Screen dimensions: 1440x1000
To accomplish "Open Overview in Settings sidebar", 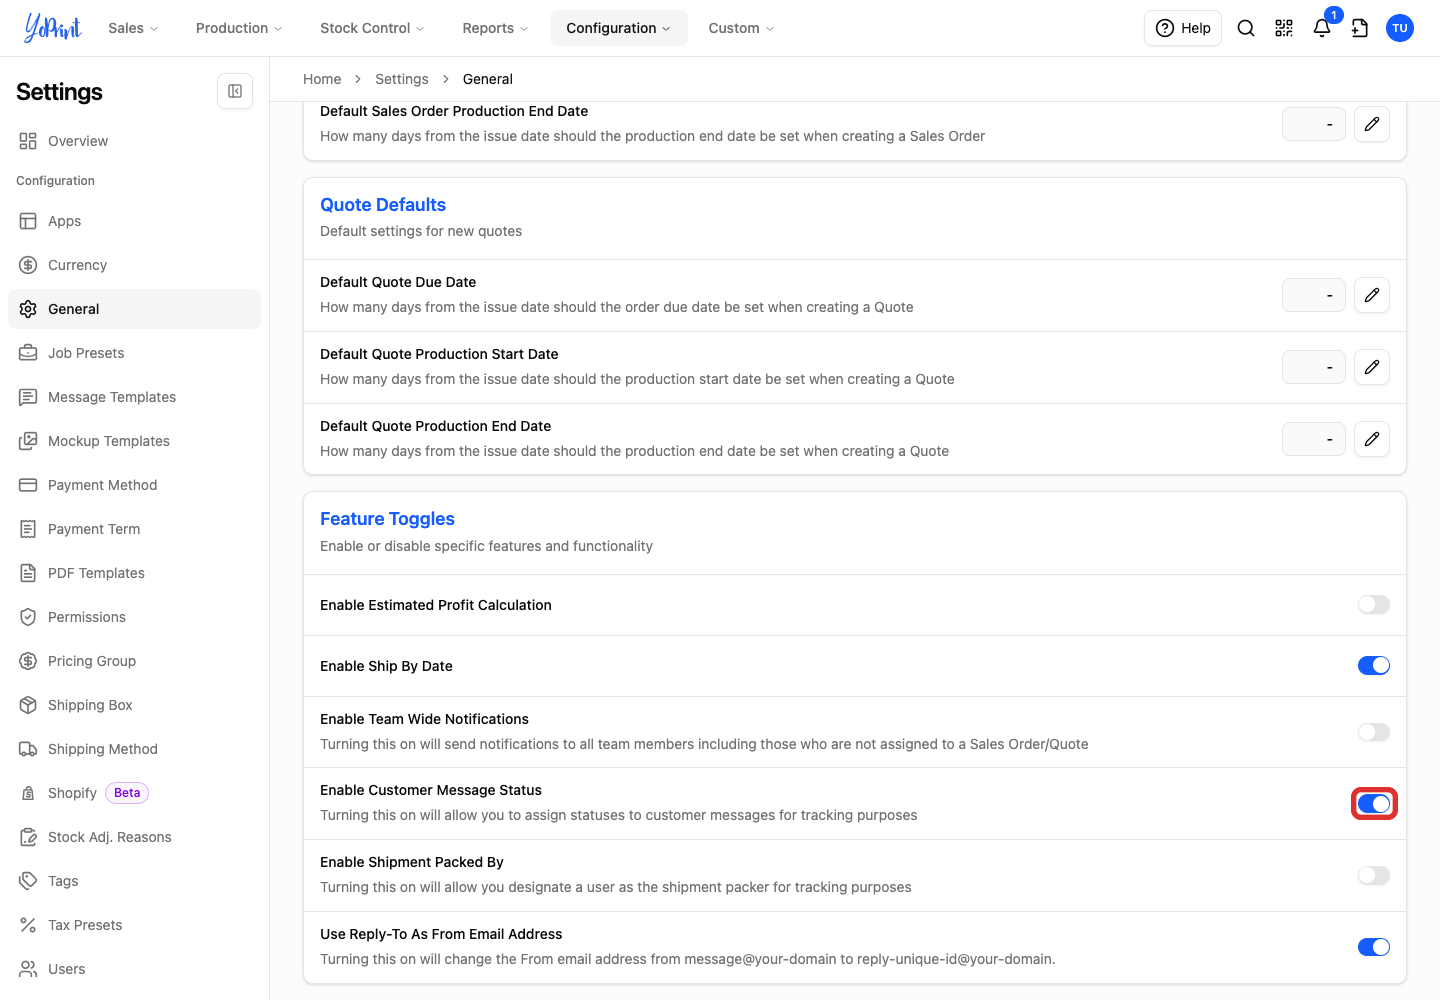I will (134, 141).
